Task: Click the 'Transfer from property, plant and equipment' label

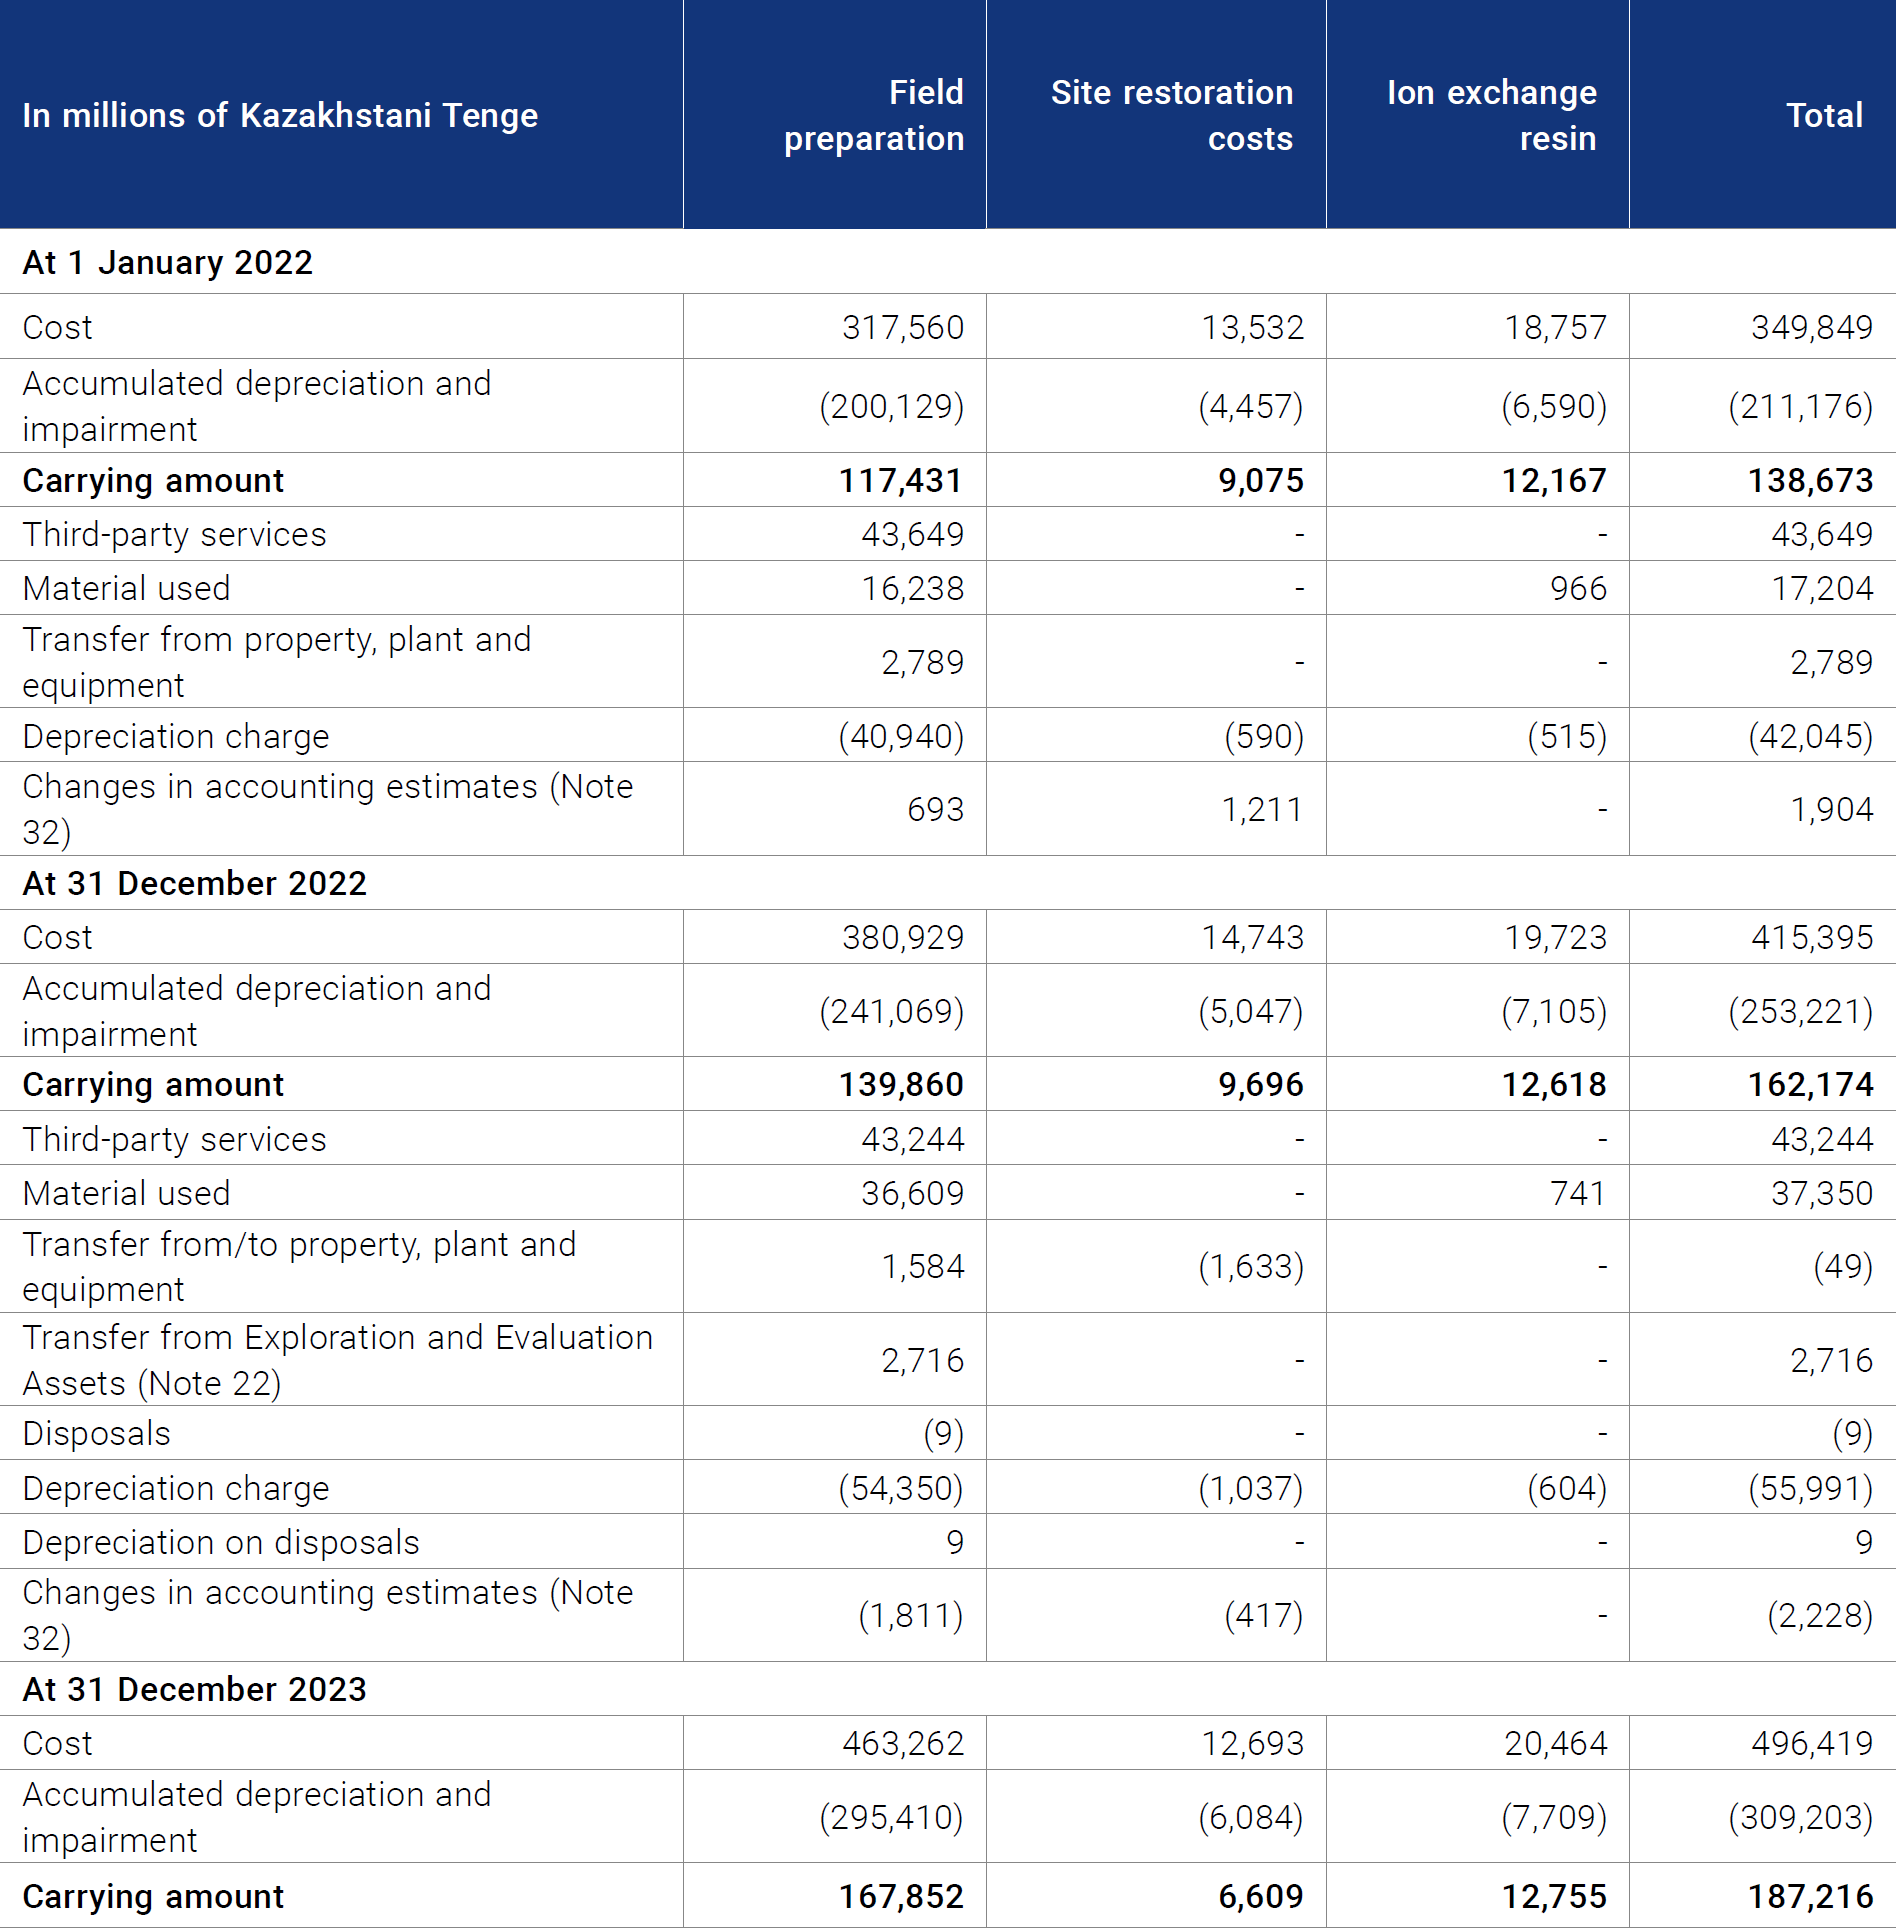Action: (x=277, y=662)
